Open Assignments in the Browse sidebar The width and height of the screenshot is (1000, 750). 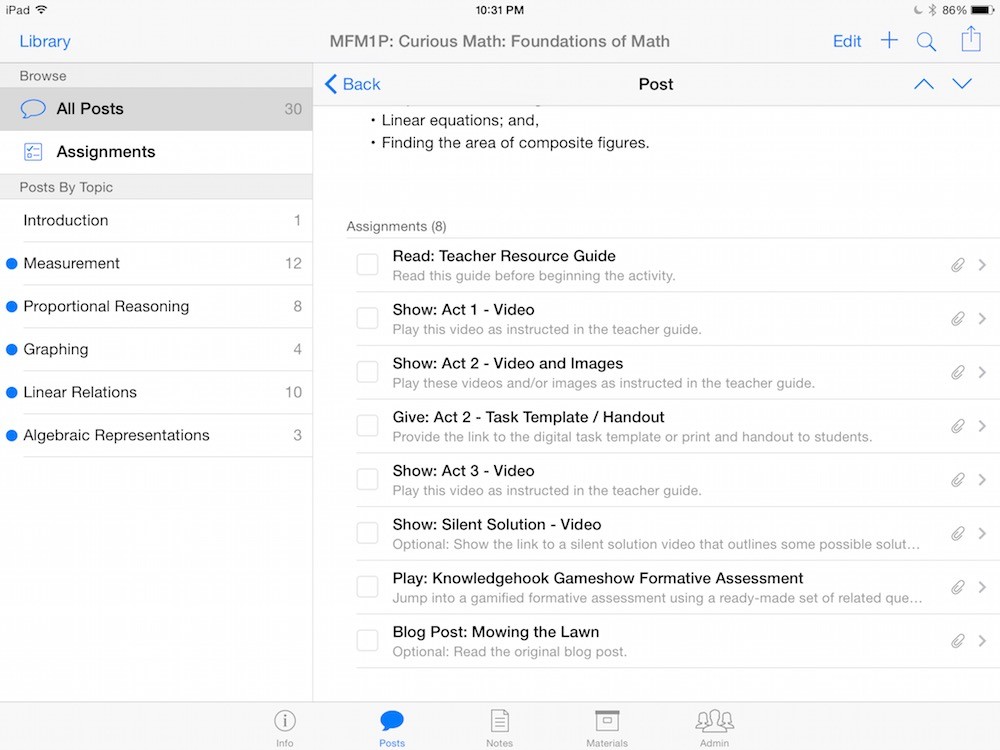[x=105, y=152]
